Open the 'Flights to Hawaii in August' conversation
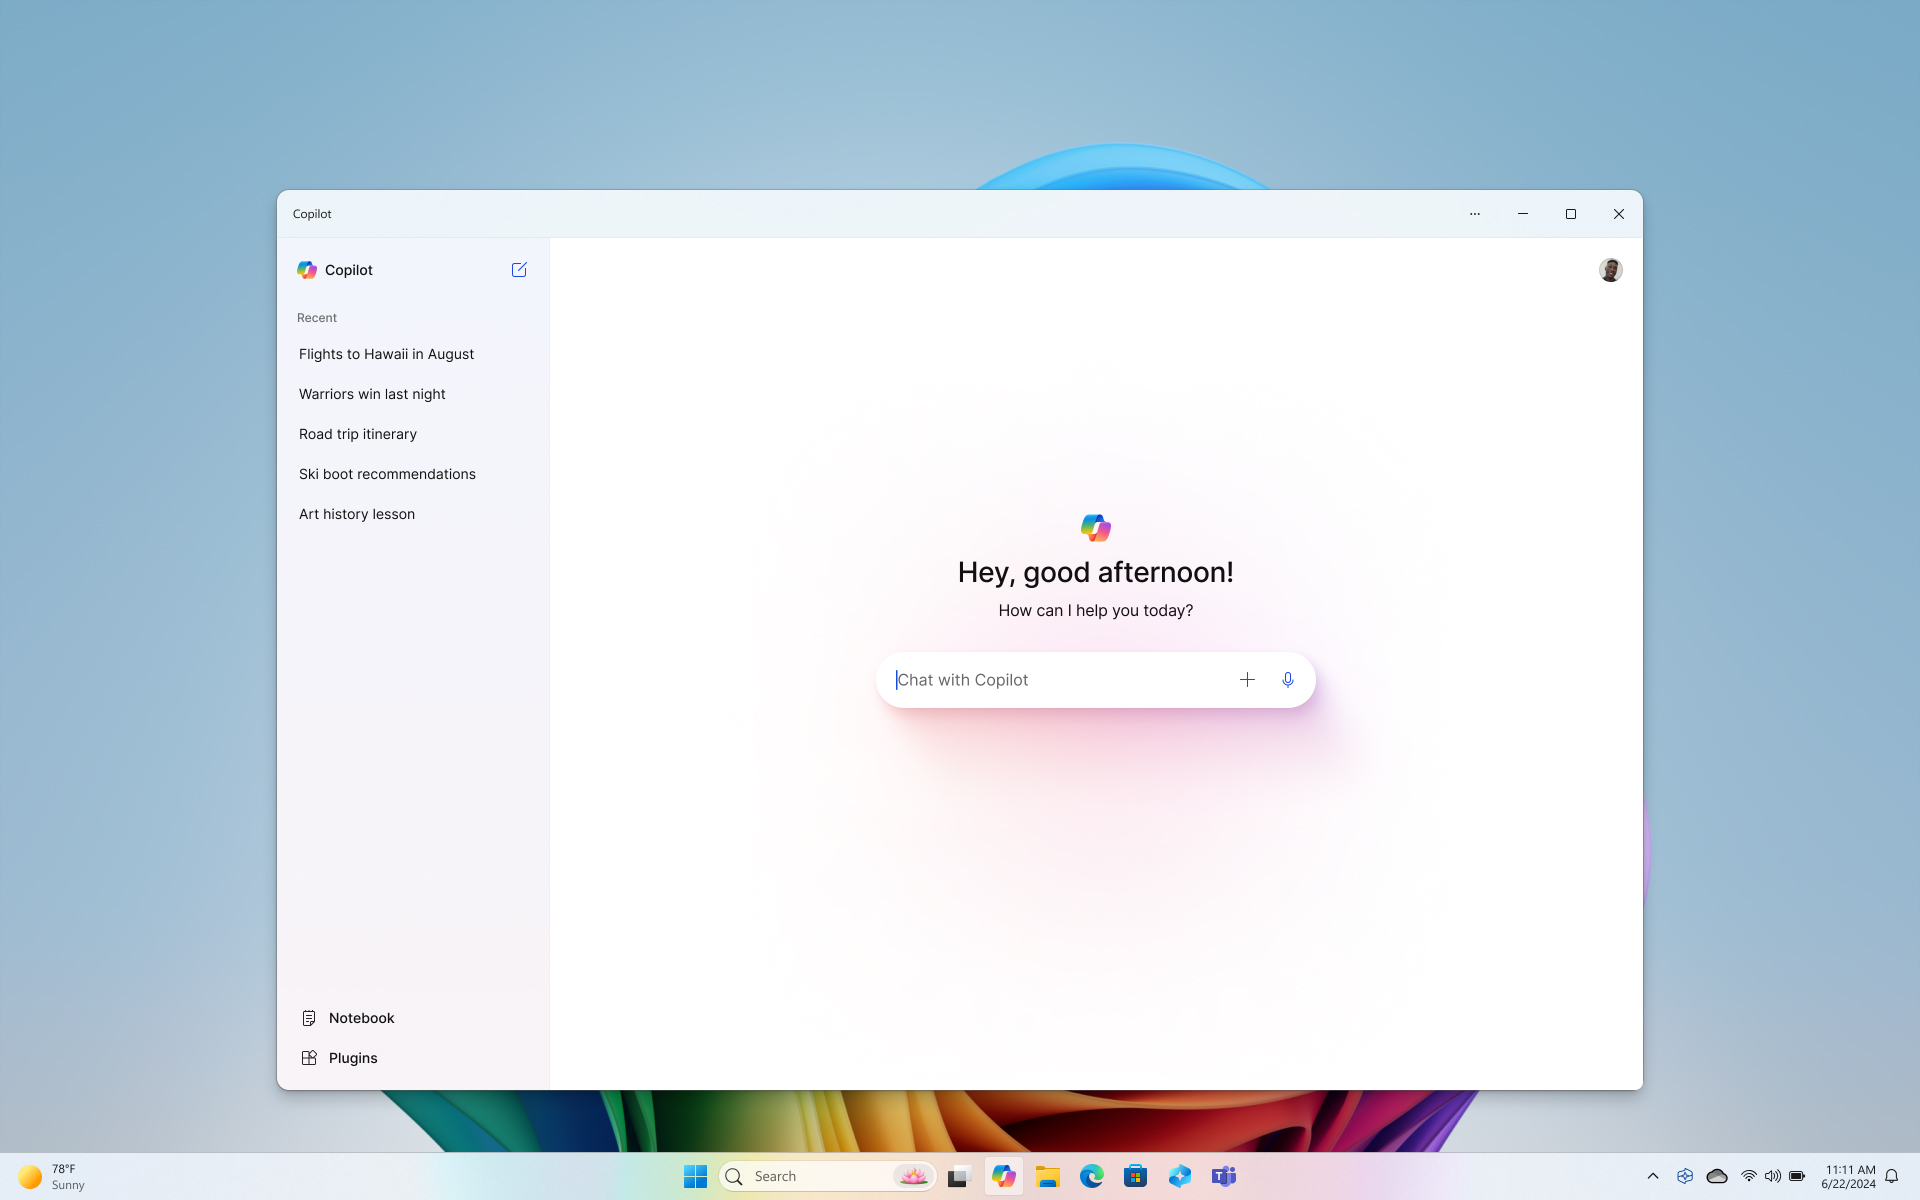1920x1200 pixels. click(x=386, y=353)
